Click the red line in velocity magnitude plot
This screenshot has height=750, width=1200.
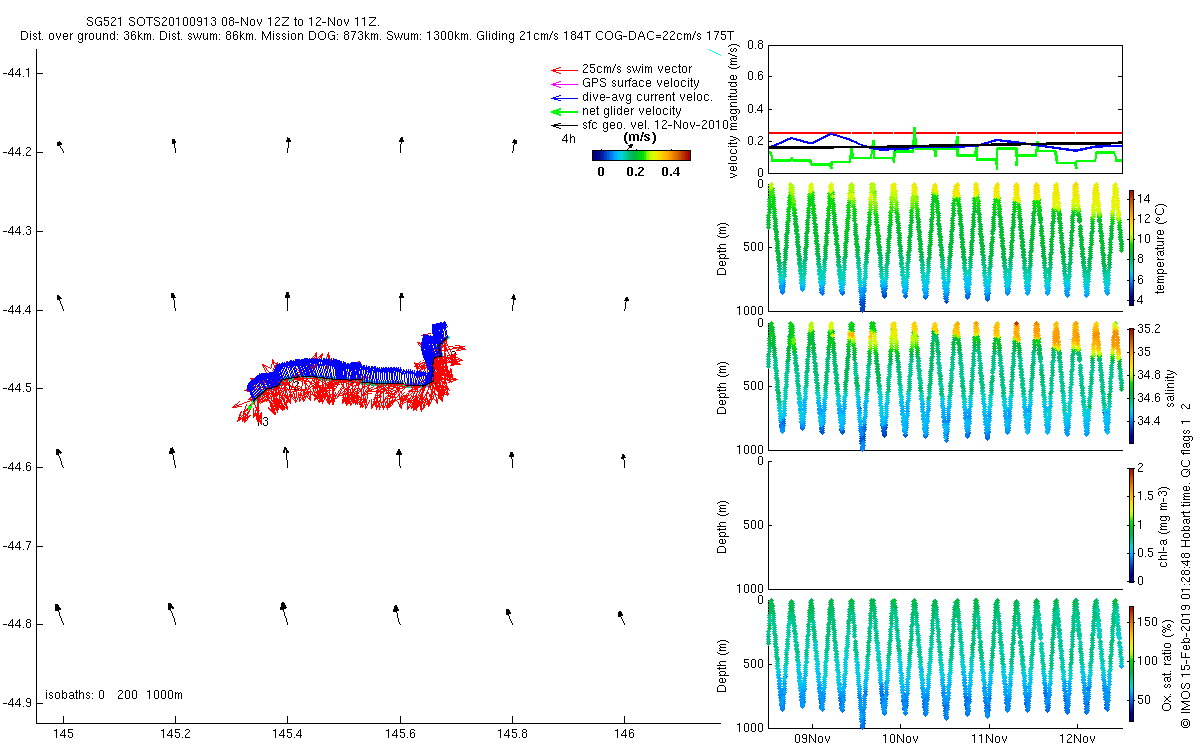(944, 133)
